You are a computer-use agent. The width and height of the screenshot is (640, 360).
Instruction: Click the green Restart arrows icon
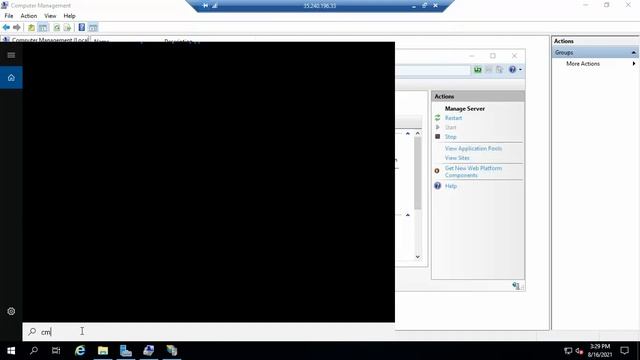pyautogui.click(x=438, y=118)
